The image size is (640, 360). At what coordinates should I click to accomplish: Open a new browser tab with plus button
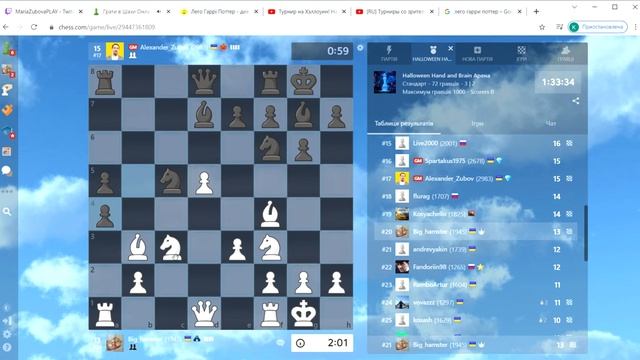536,11
